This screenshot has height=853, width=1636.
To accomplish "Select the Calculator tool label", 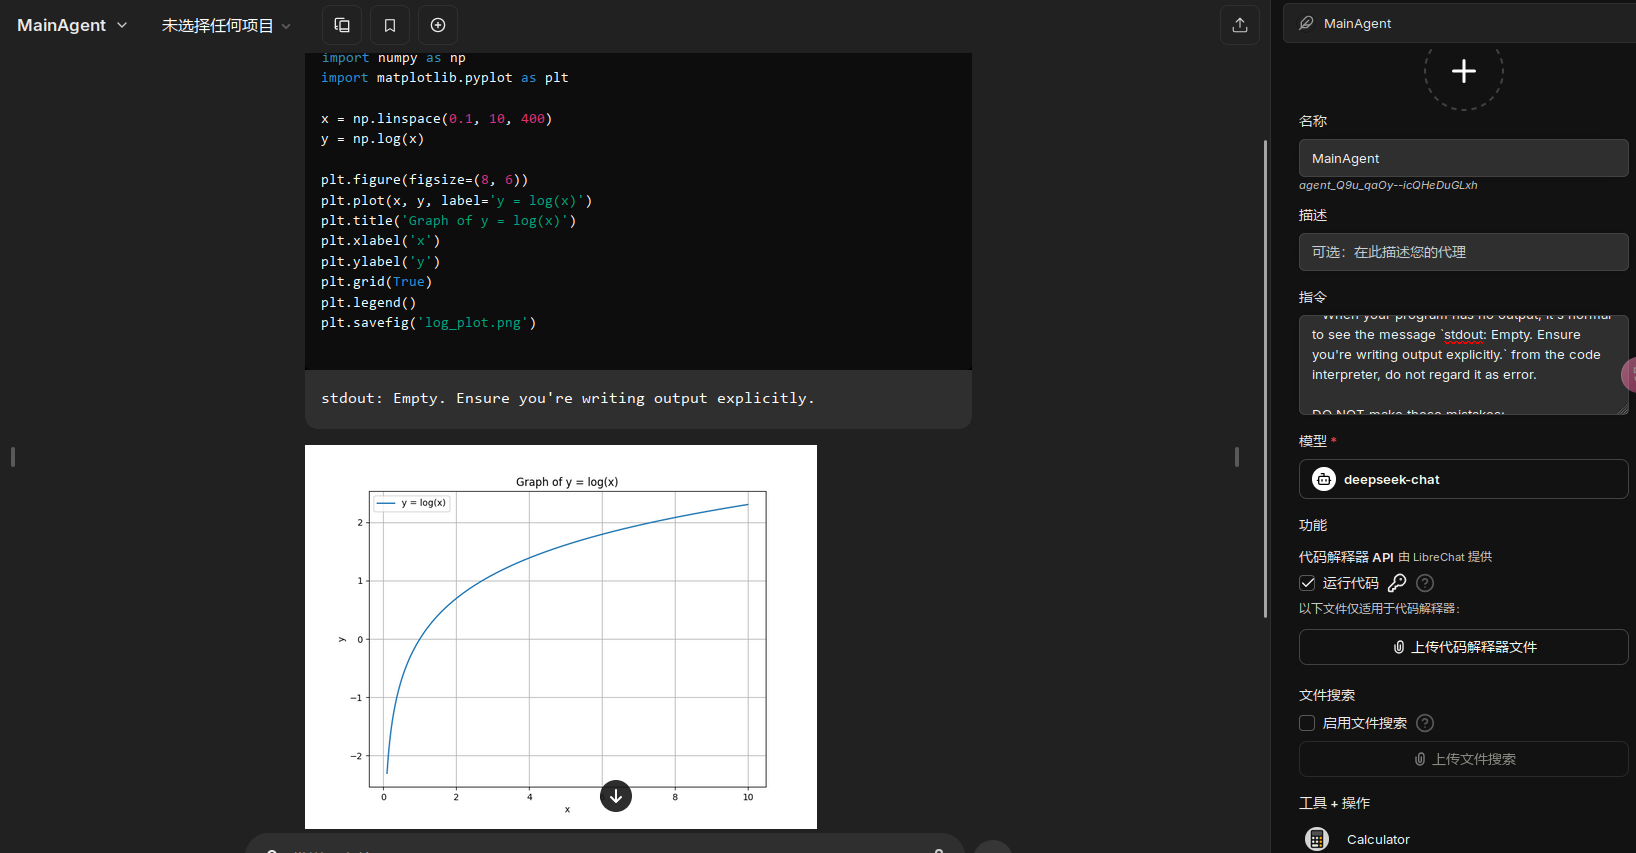I will pyautogui.click(x=1378, y=839).
